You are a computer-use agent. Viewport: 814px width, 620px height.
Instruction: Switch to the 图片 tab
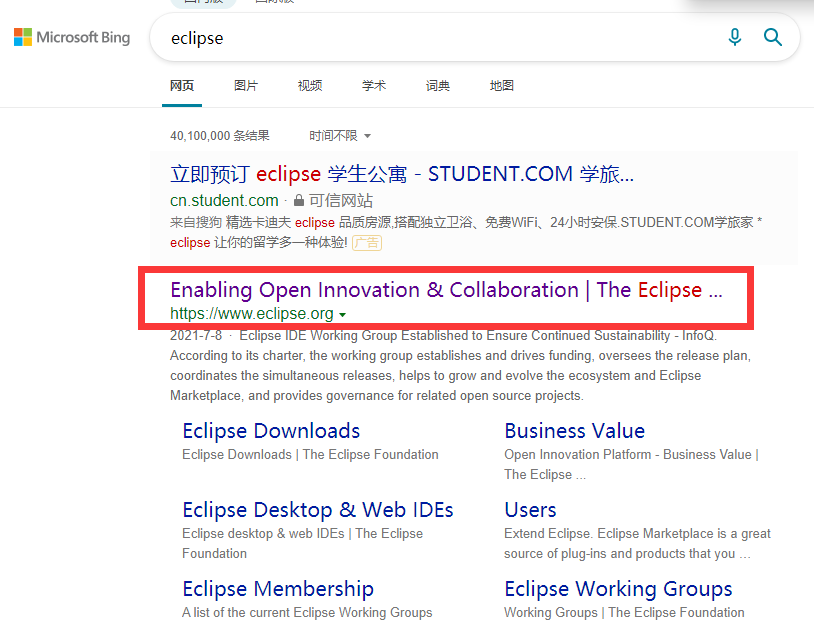pyautogui.click(x=246, y=86)
